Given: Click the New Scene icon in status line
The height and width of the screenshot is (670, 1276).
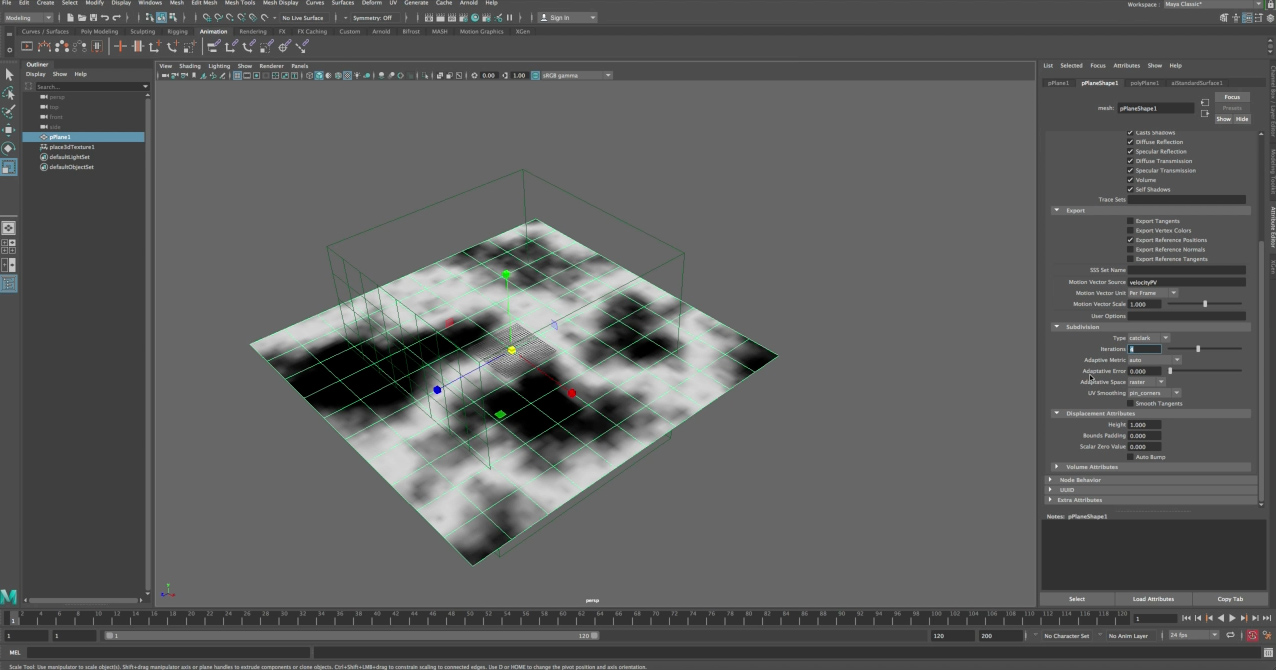Looking at the screenshot, I should click(70, 17).
